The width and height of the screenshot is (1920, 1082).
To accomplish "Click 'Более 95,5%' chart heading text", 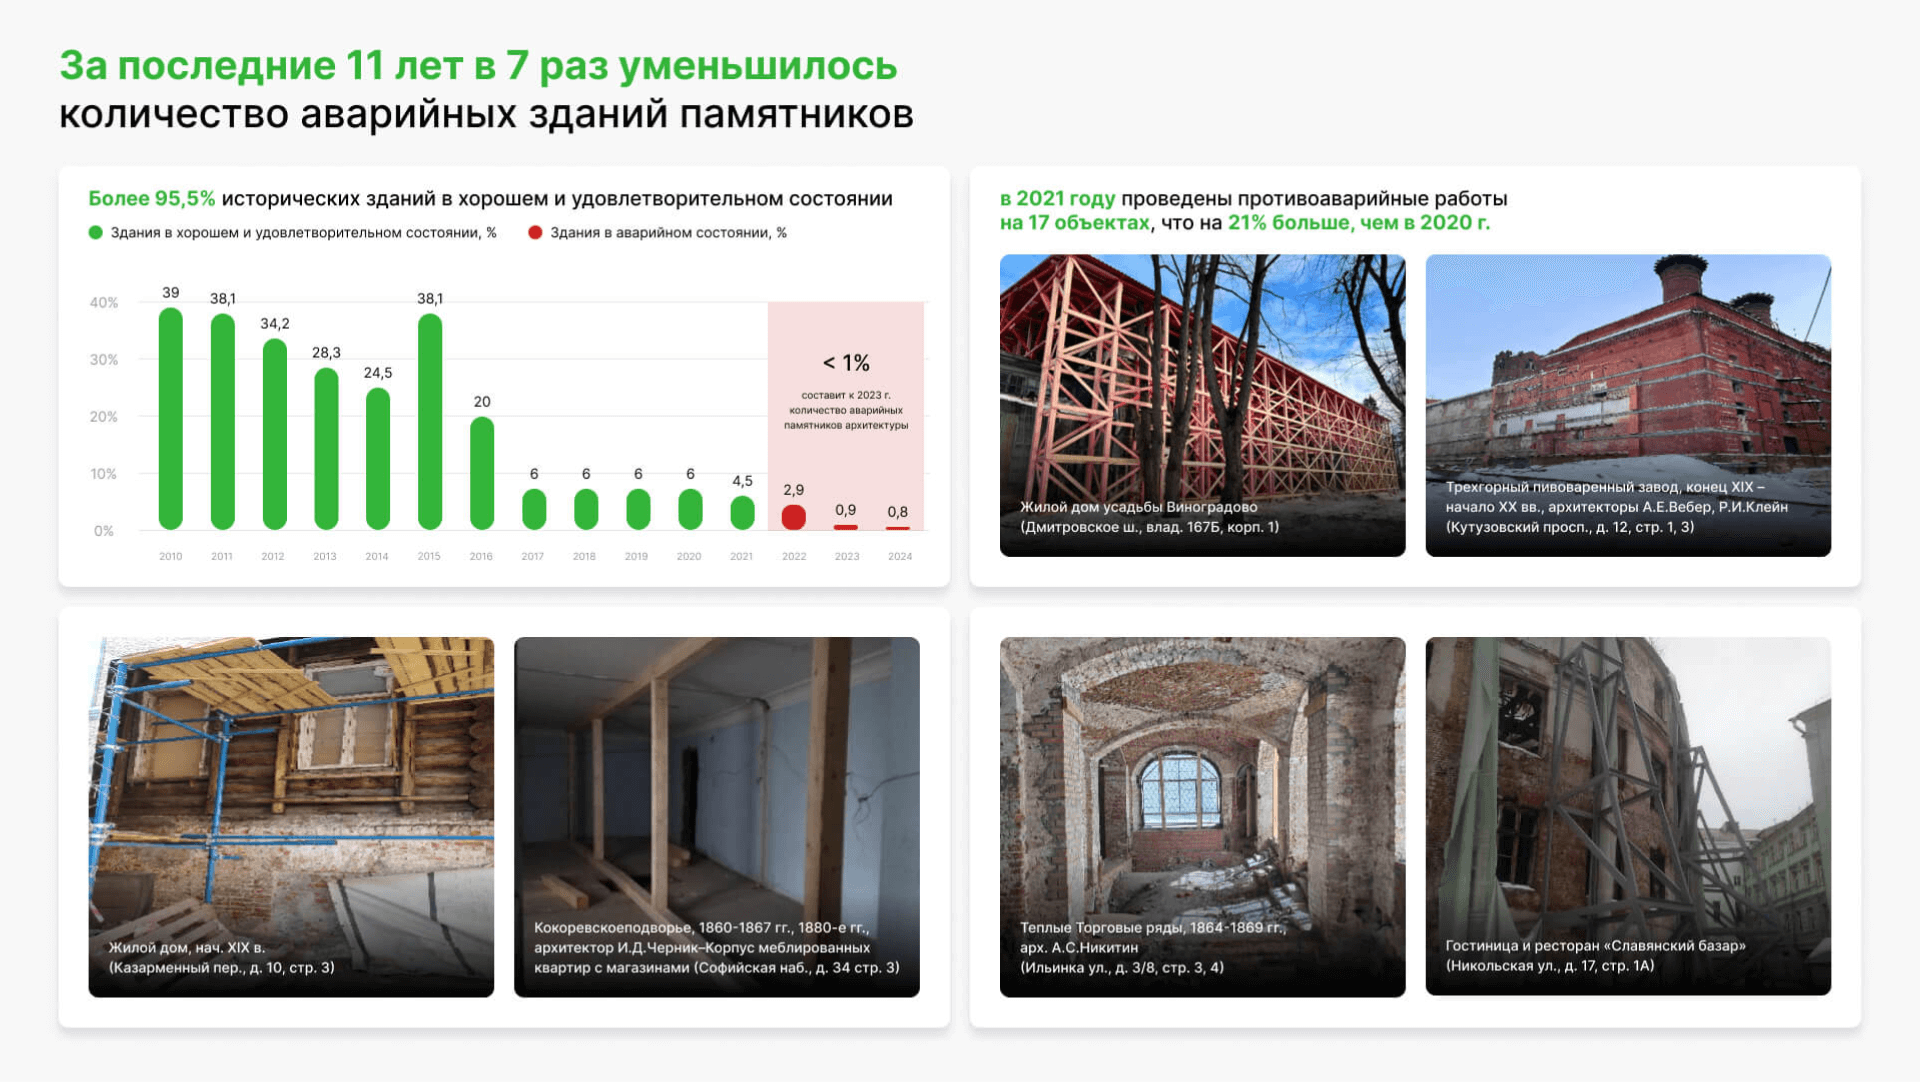I will 152,199.
